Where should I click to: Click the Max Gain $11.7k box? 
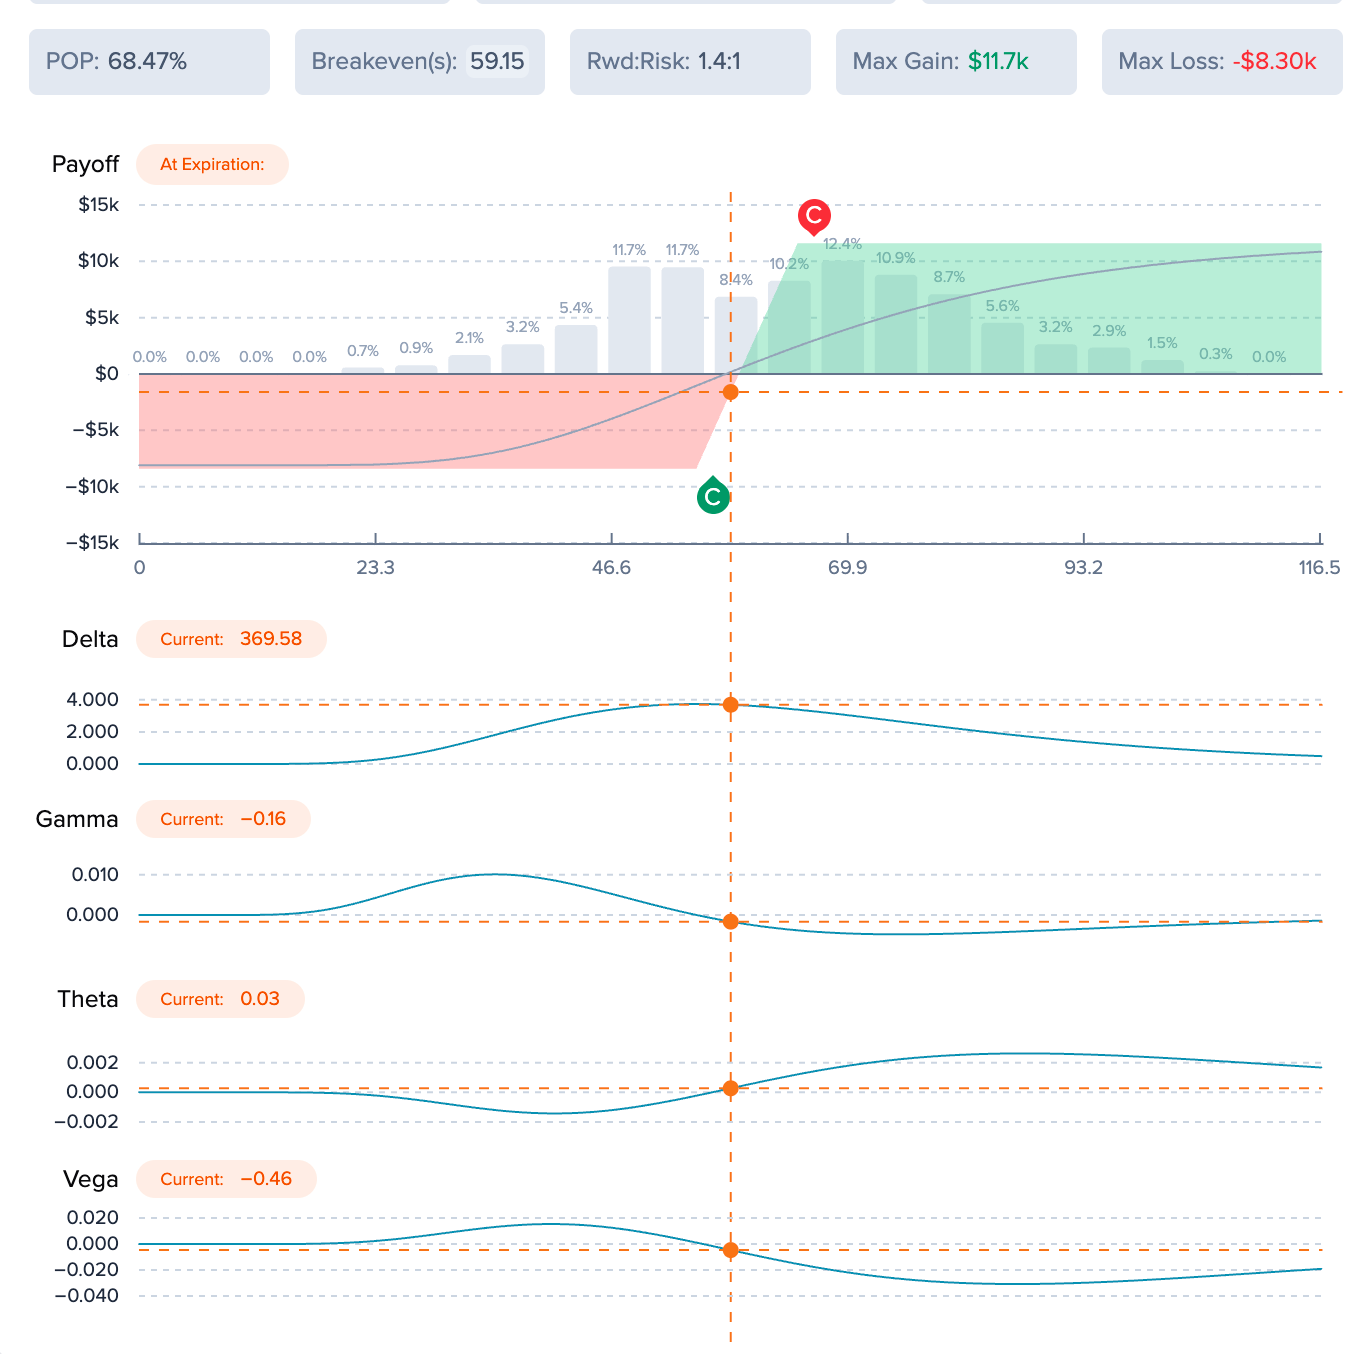click(956, 62)
